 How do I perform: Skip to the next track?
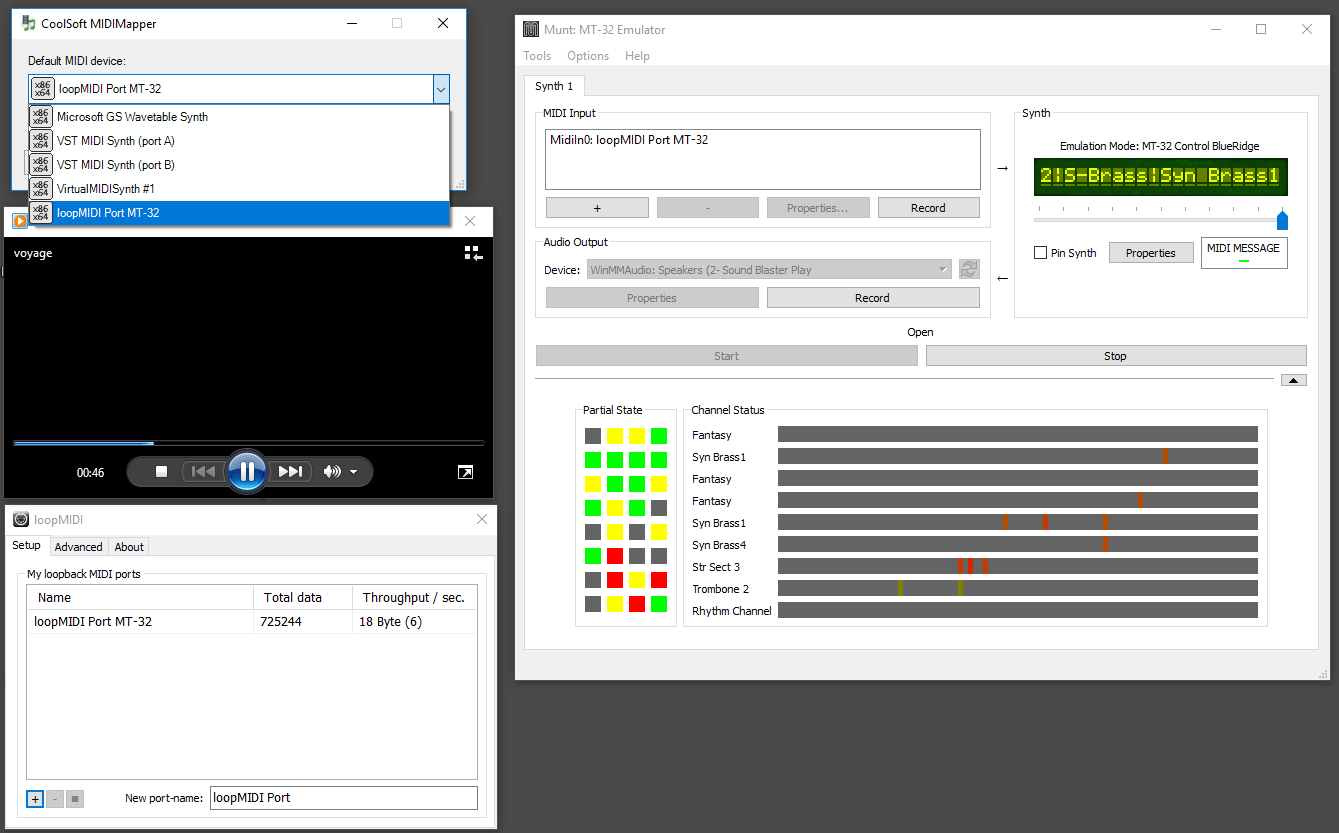click(290, 472)
